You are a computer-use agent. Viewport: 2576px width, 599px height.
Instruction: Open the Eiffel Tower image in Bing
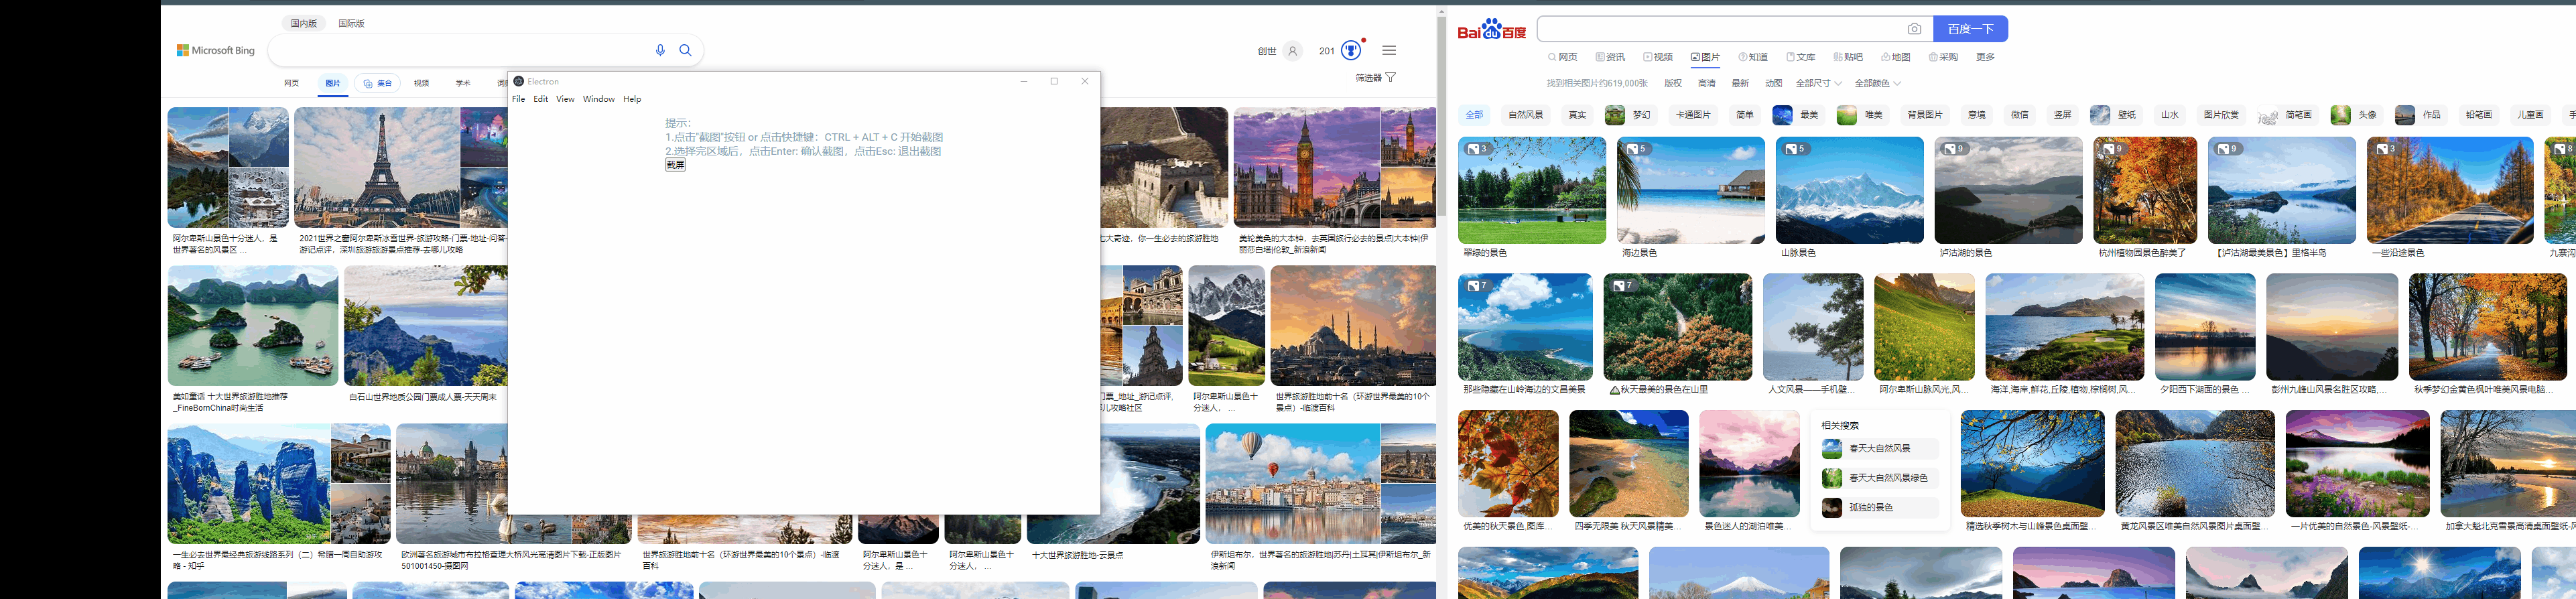(x=377, y=167)
